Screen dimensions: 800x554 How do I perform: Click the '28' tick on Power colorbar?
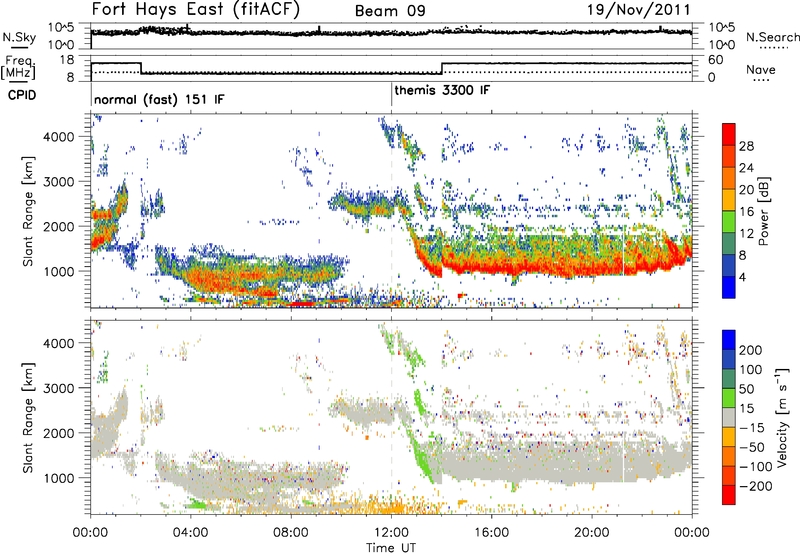(x=746, y=146)
